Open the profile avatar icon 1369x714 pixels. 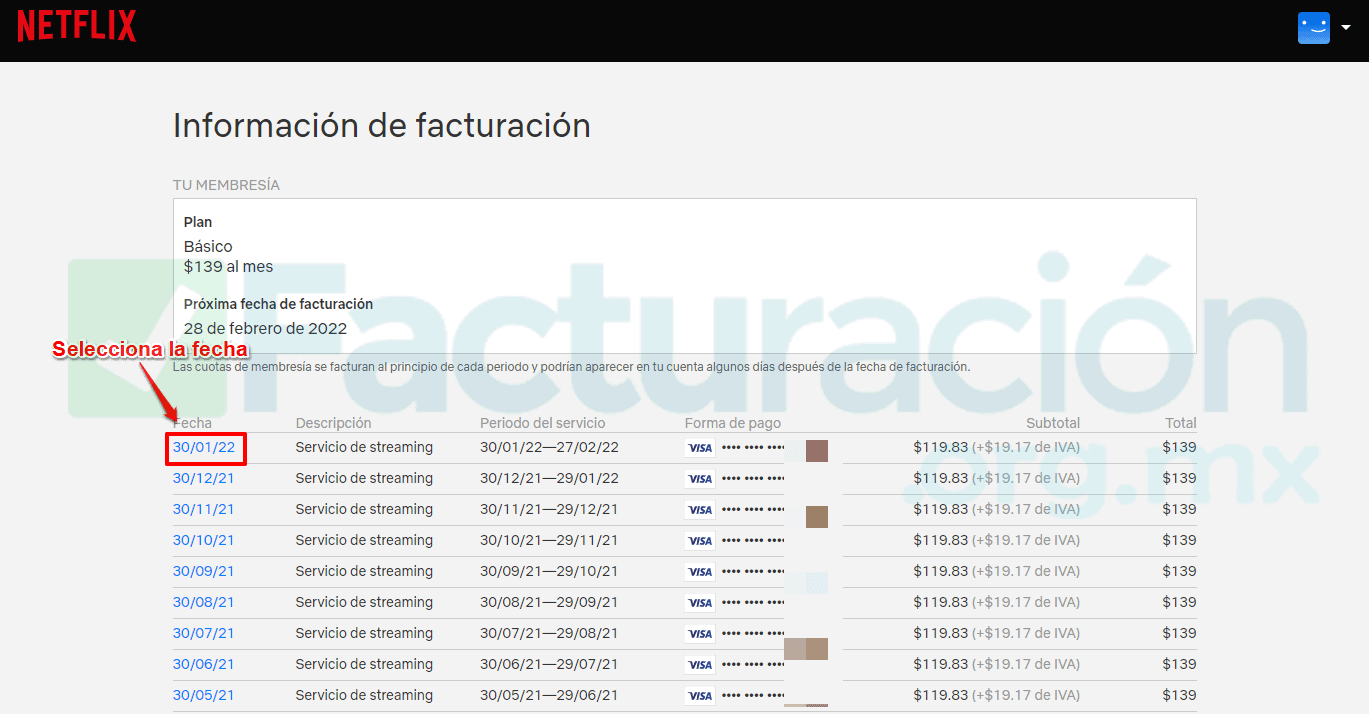click(1313, 27)
